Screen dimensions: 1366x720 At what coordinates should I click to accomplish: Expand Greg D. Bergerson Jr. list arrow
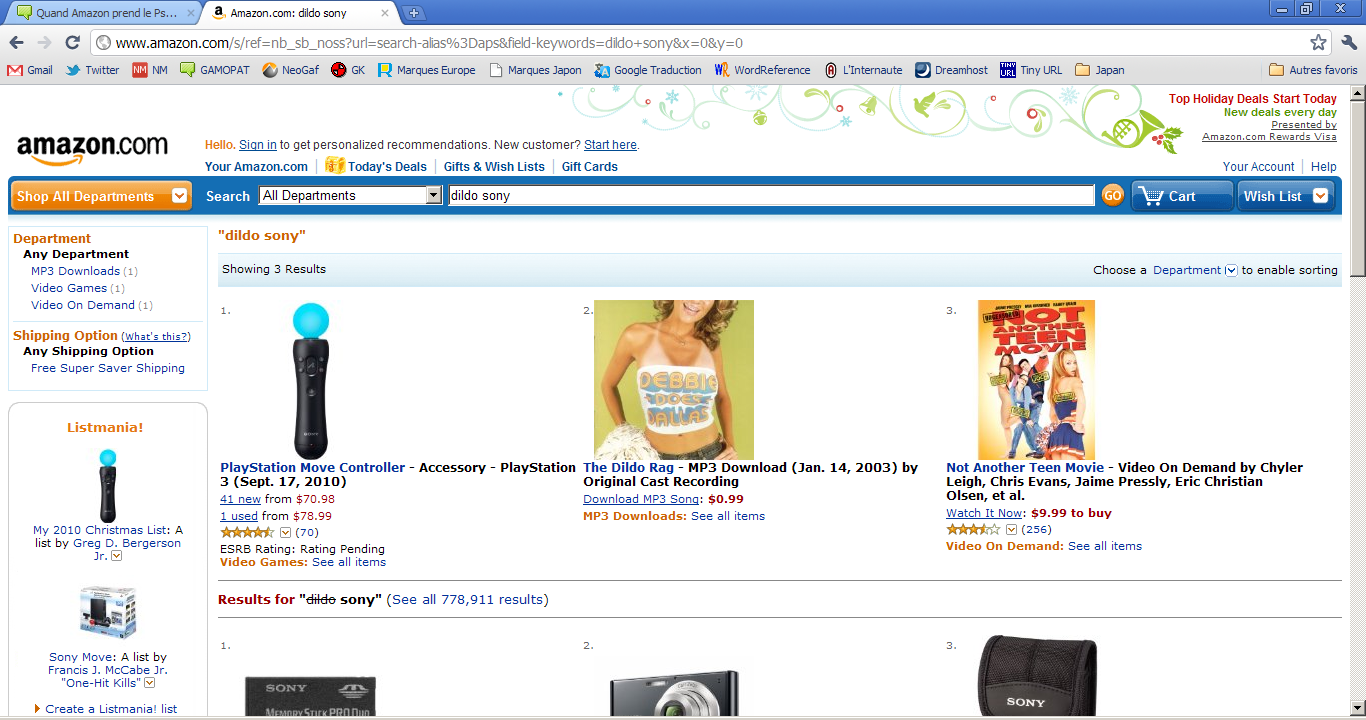(x=116, y=556)
